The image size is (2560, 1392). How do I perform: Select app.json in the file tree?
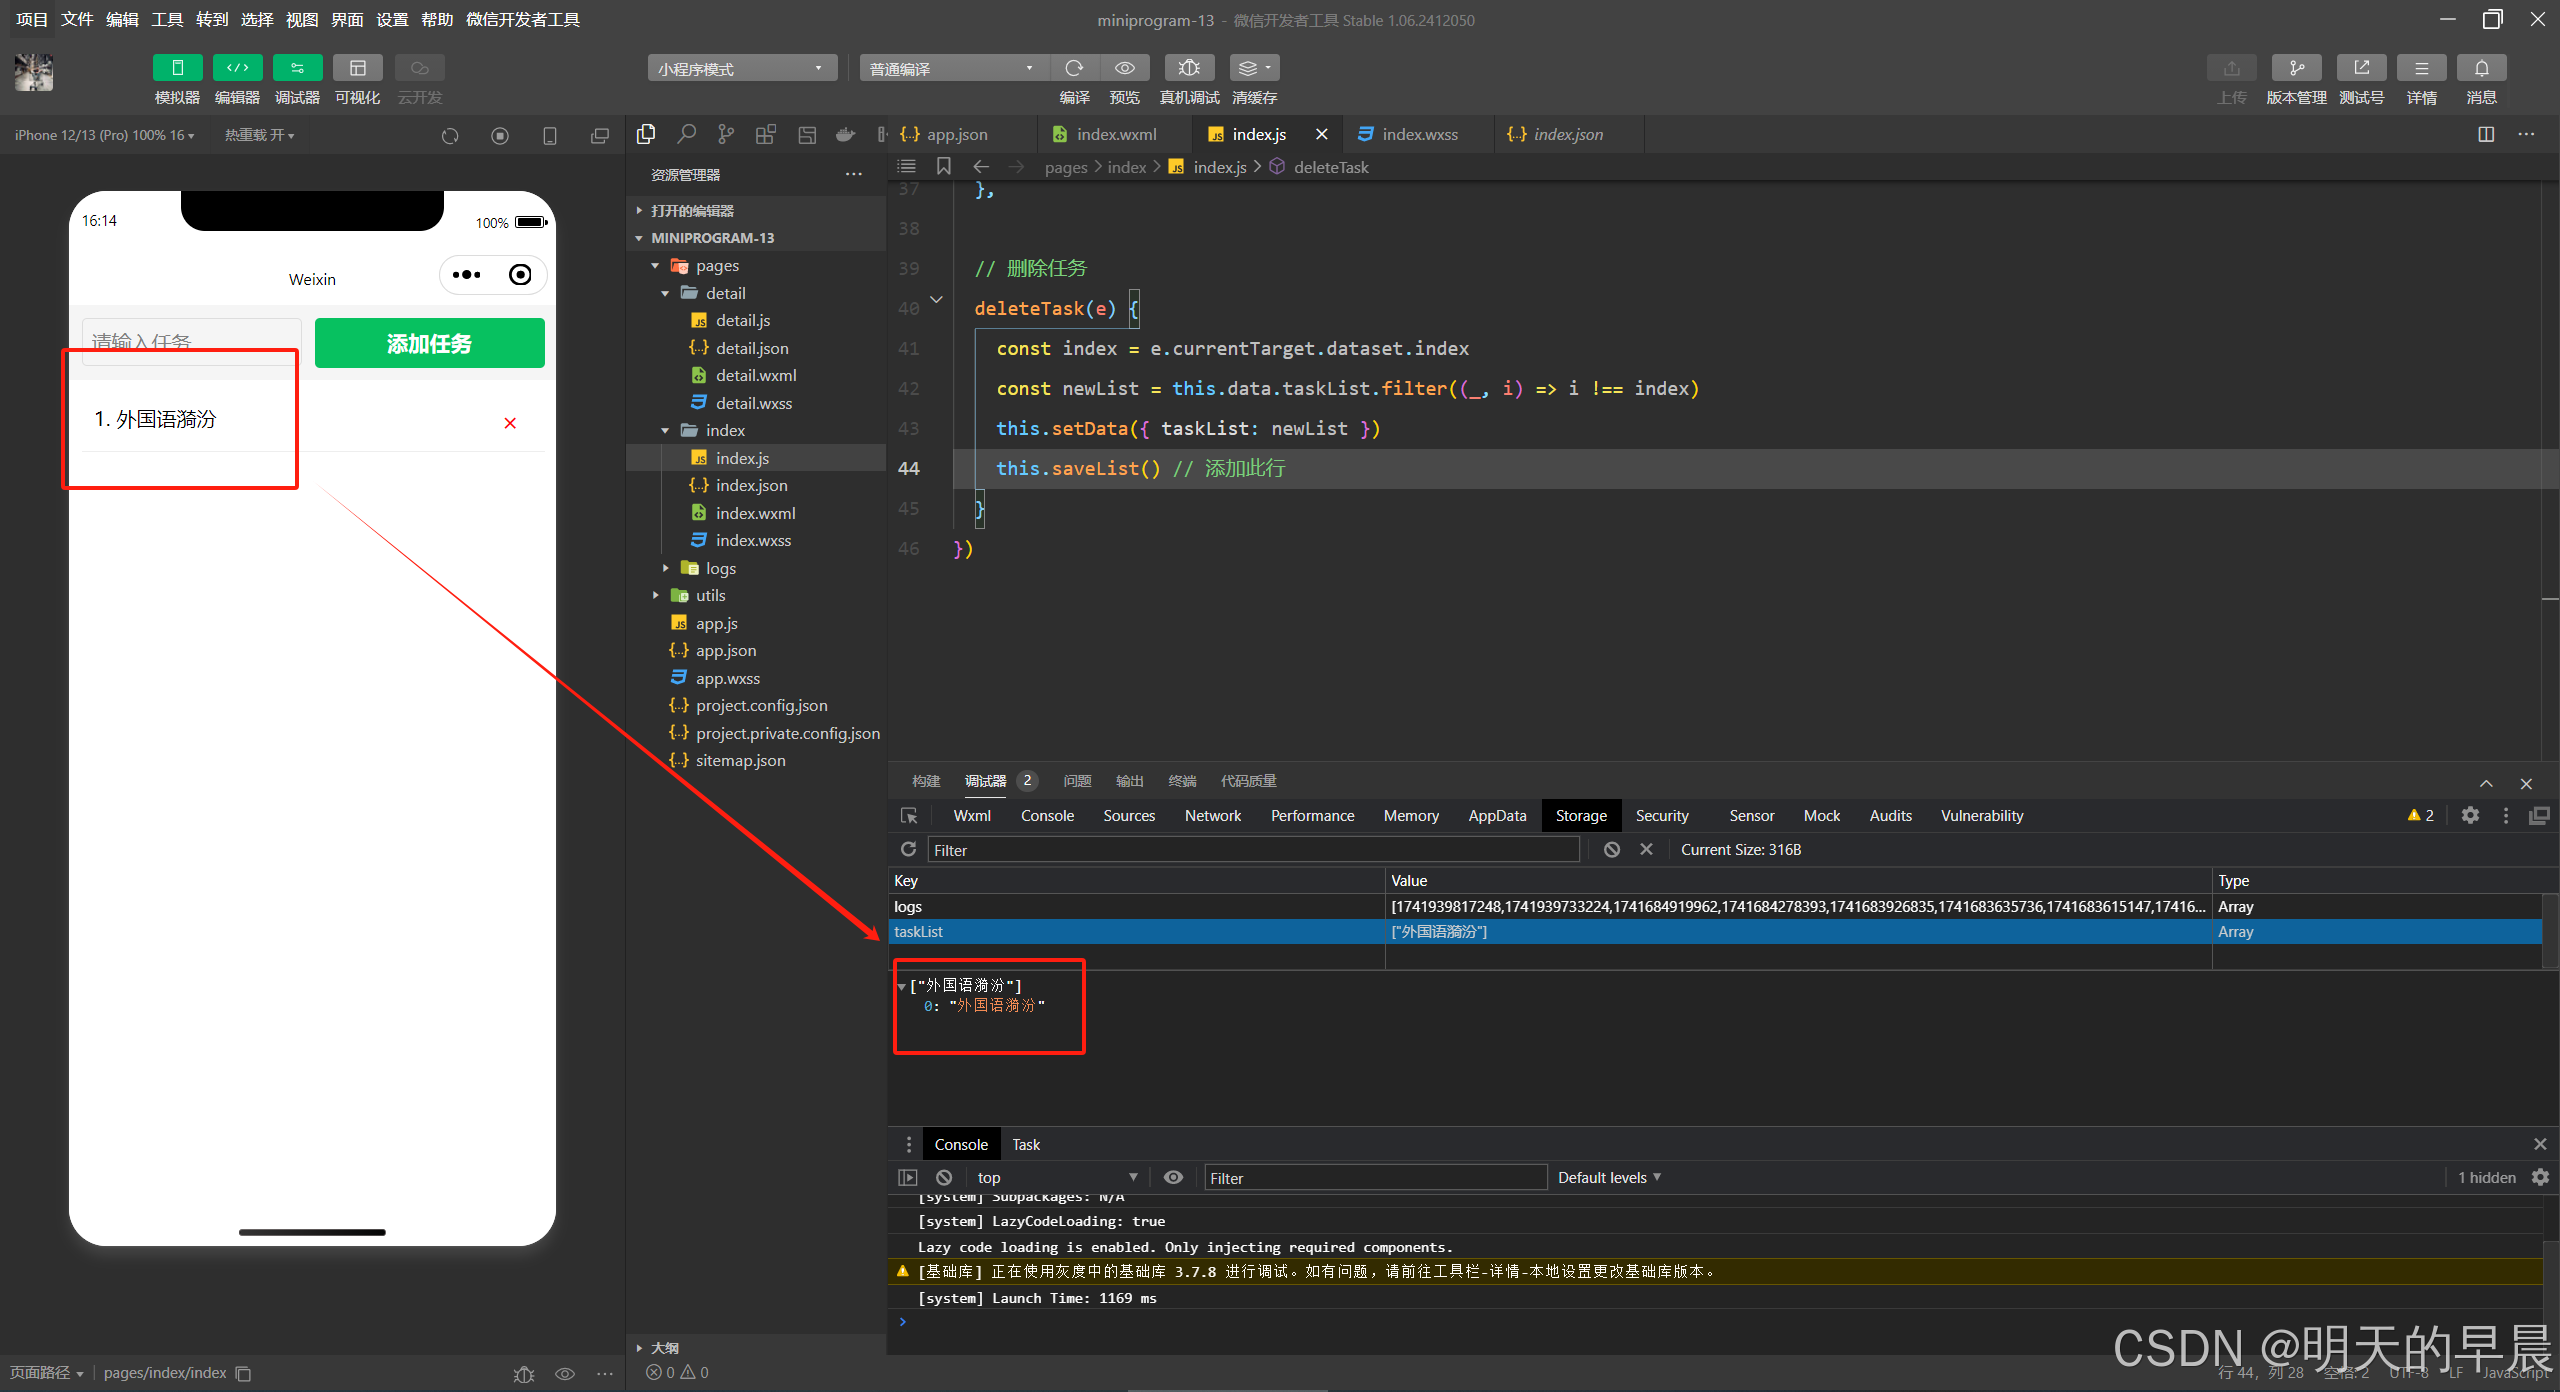point(726,650)
